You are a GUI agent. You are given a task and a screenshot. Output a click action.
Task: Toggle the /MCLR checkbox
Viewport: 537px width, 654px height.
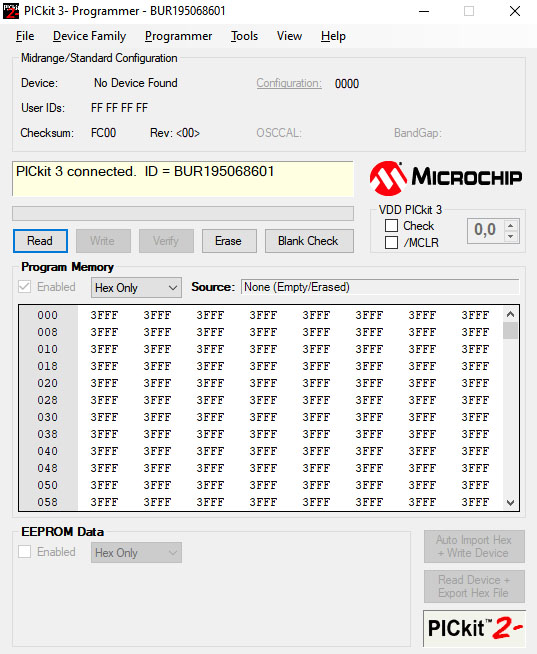coord(391,242)
